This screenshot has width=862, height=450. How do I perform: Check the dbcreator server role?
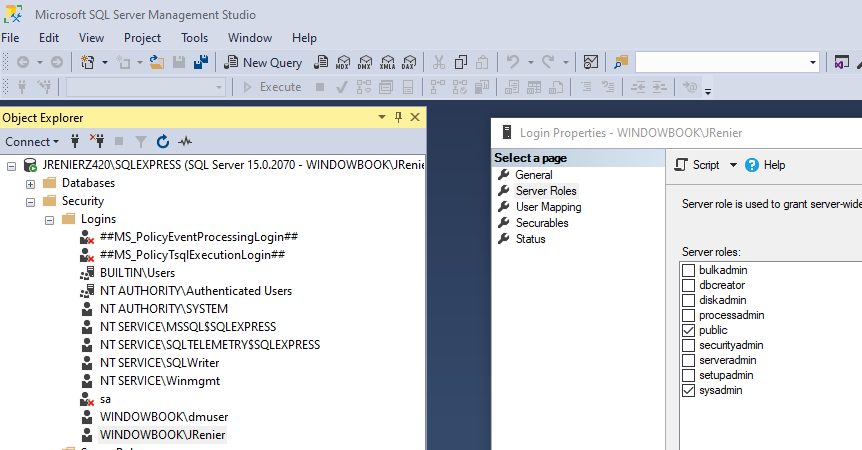(688, 286)
